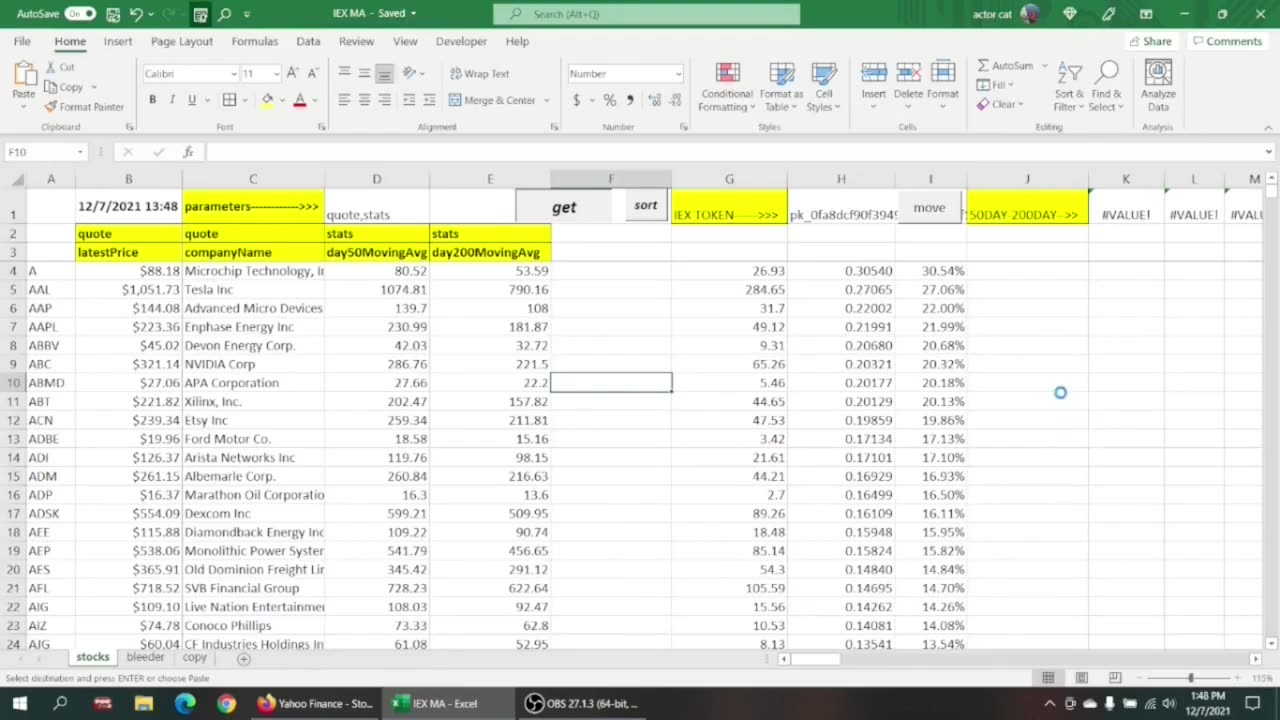Switch to the bleeder sheet tab
The height and width of the screenshot is (720, 1280).
coord(145,657)
